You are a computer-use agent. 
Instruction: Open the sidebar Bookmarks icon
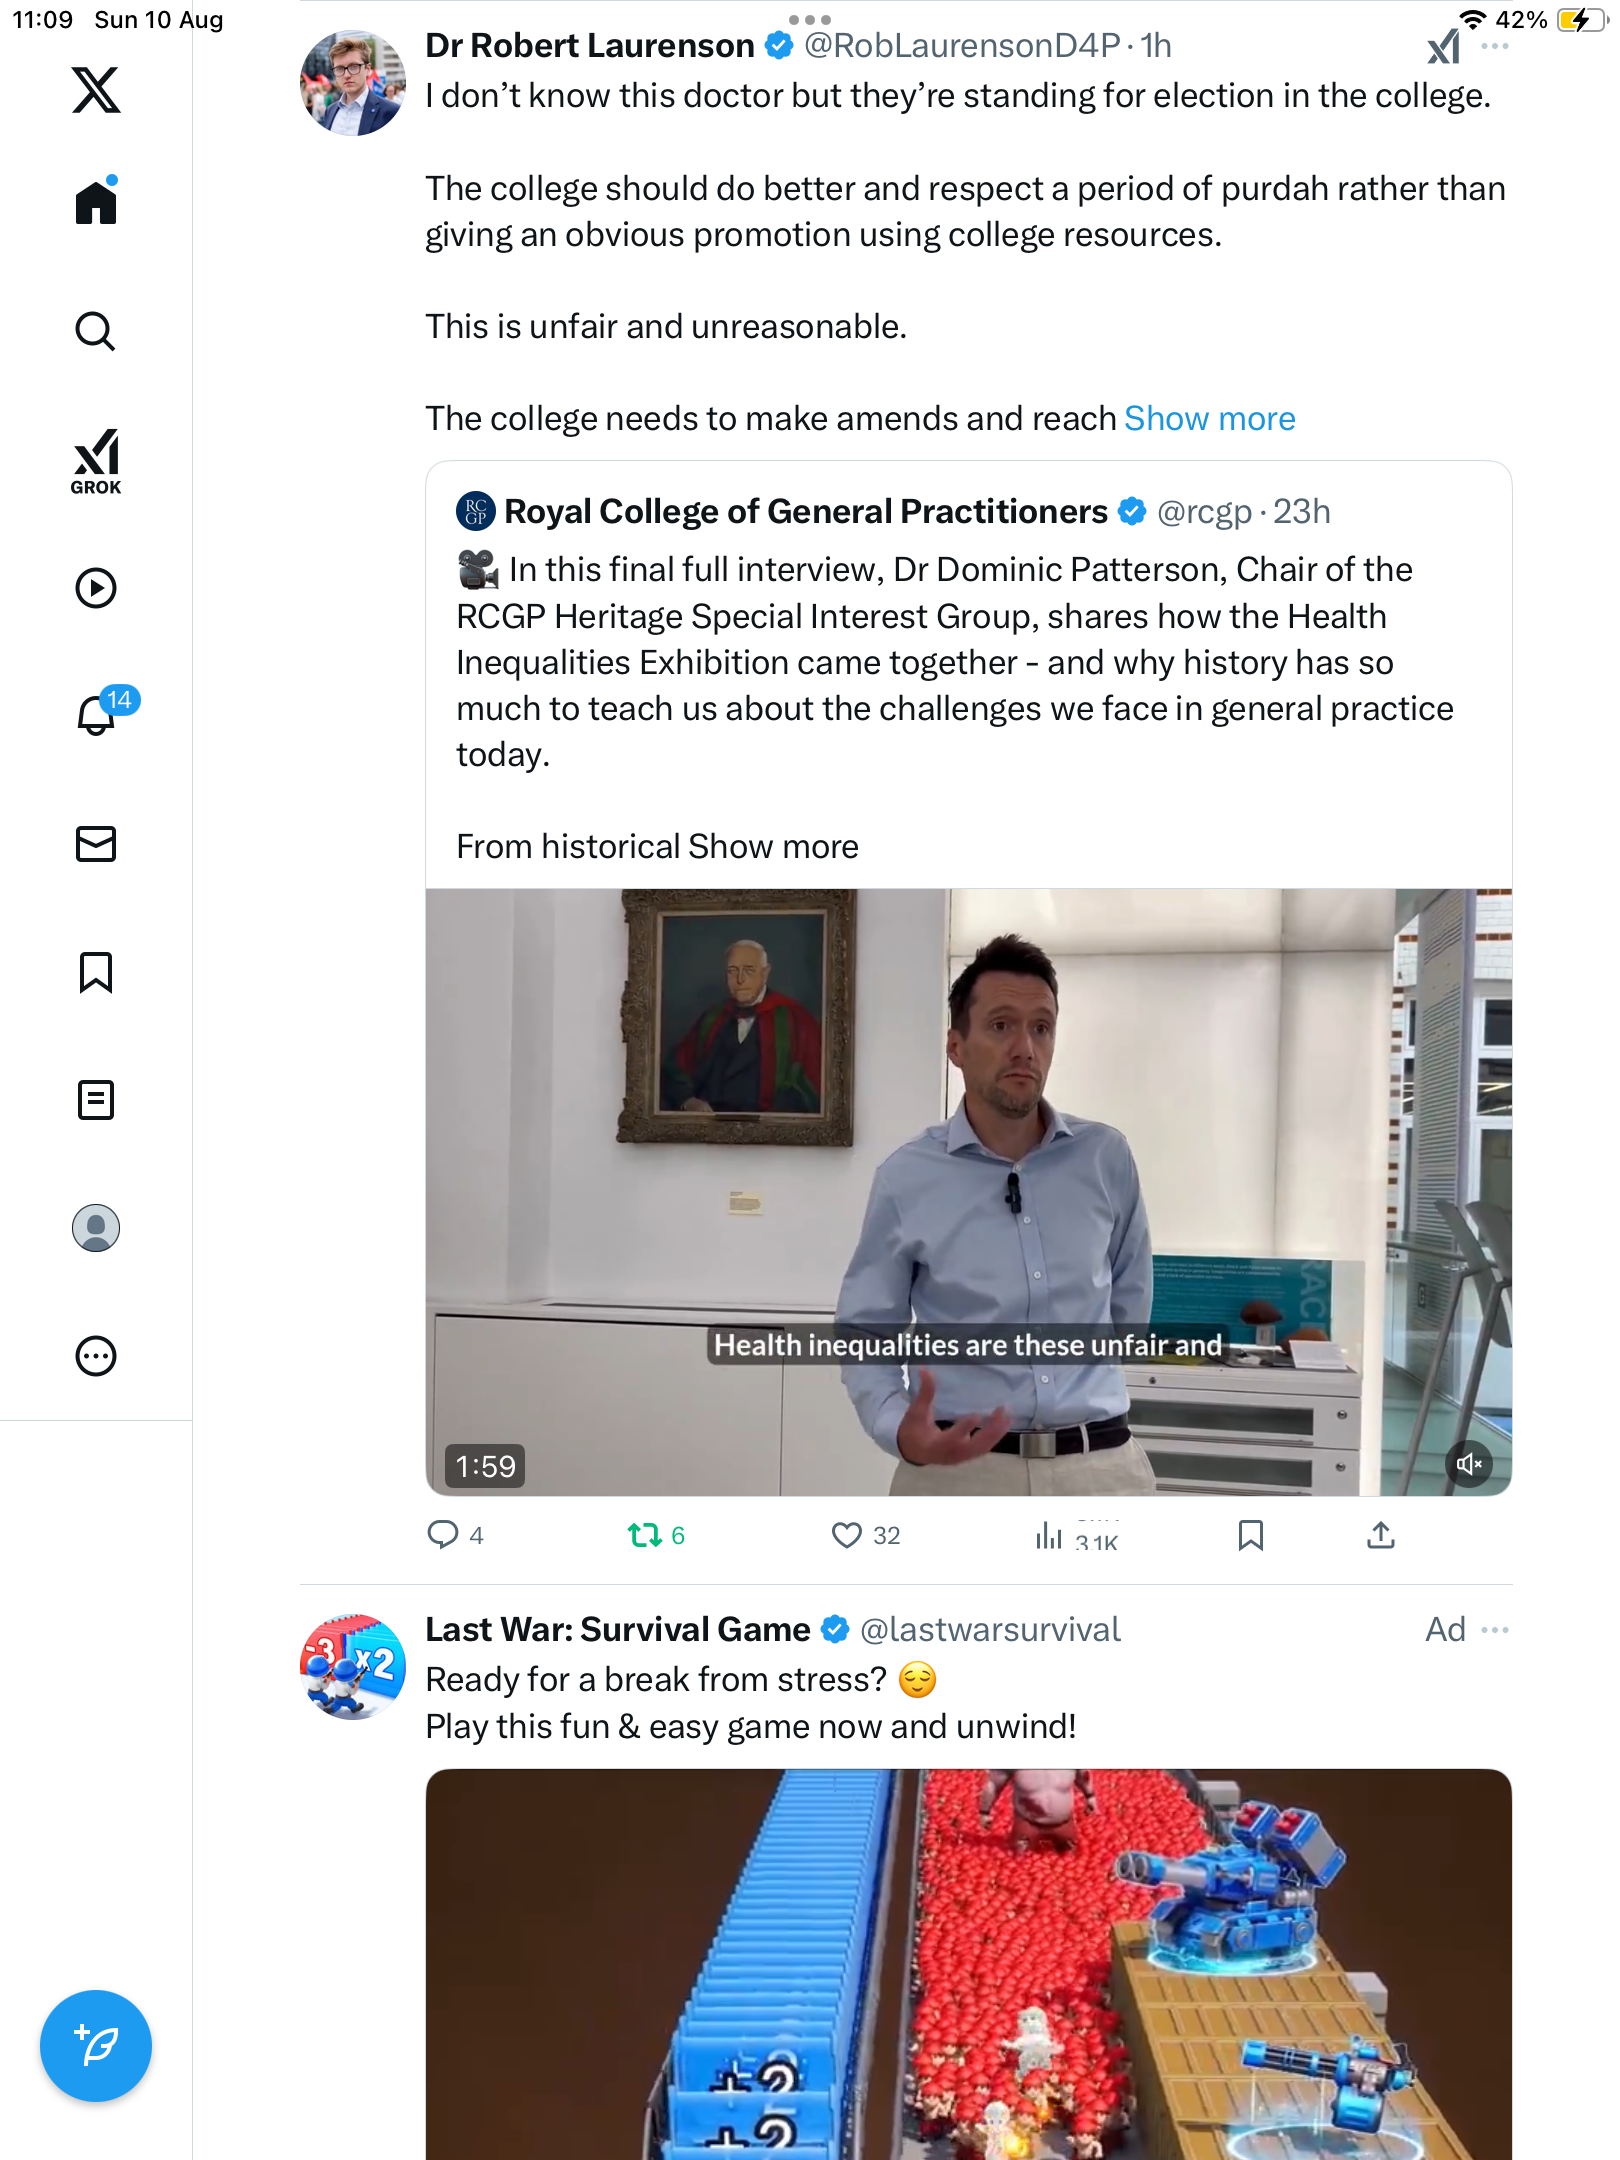pos(96,972)
